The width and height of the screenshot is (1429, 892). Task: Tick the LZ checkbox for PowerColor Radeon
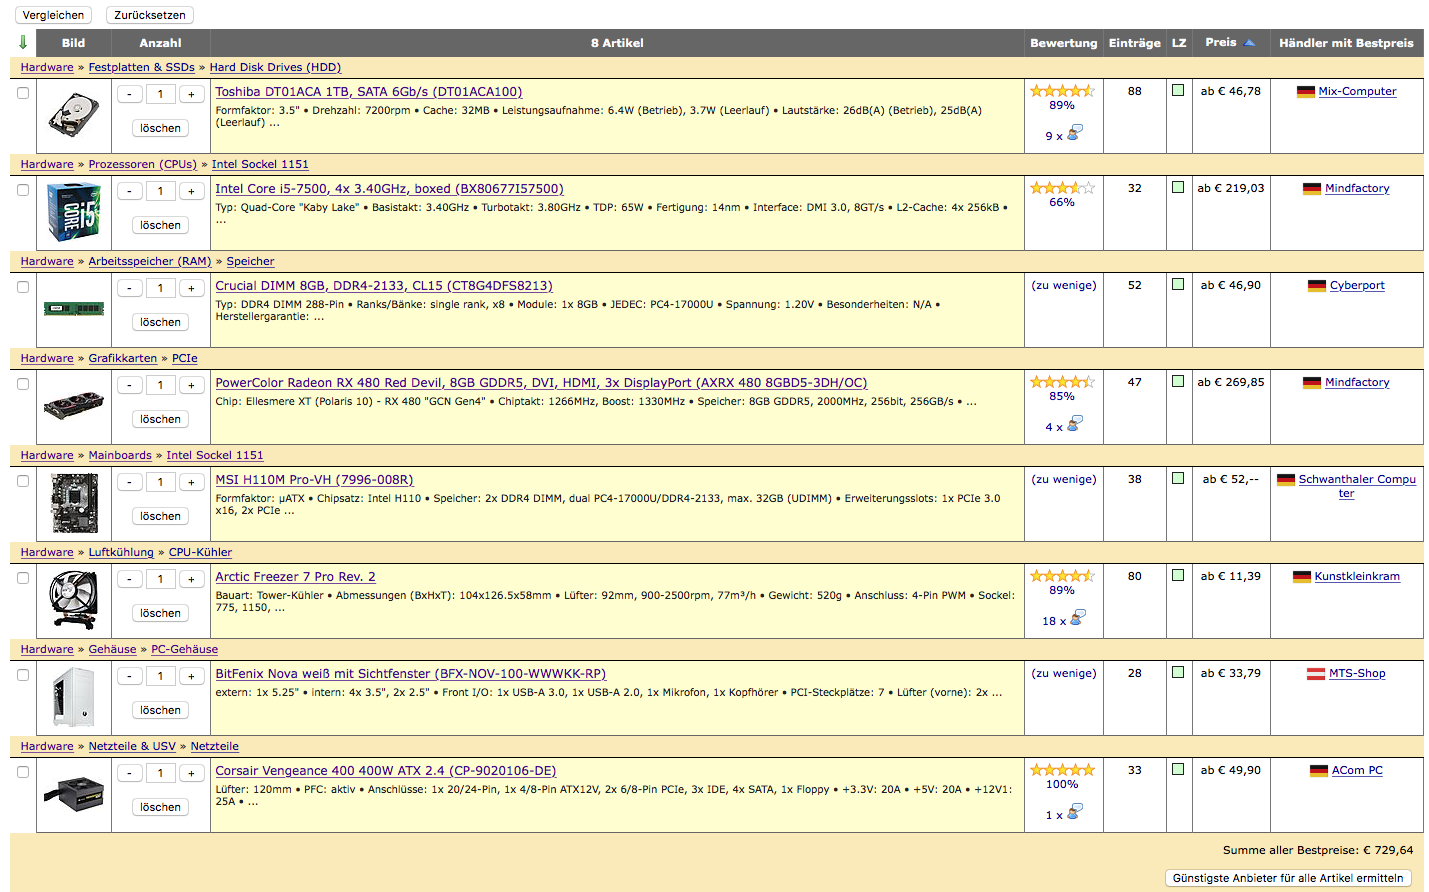coord(1178,381)
